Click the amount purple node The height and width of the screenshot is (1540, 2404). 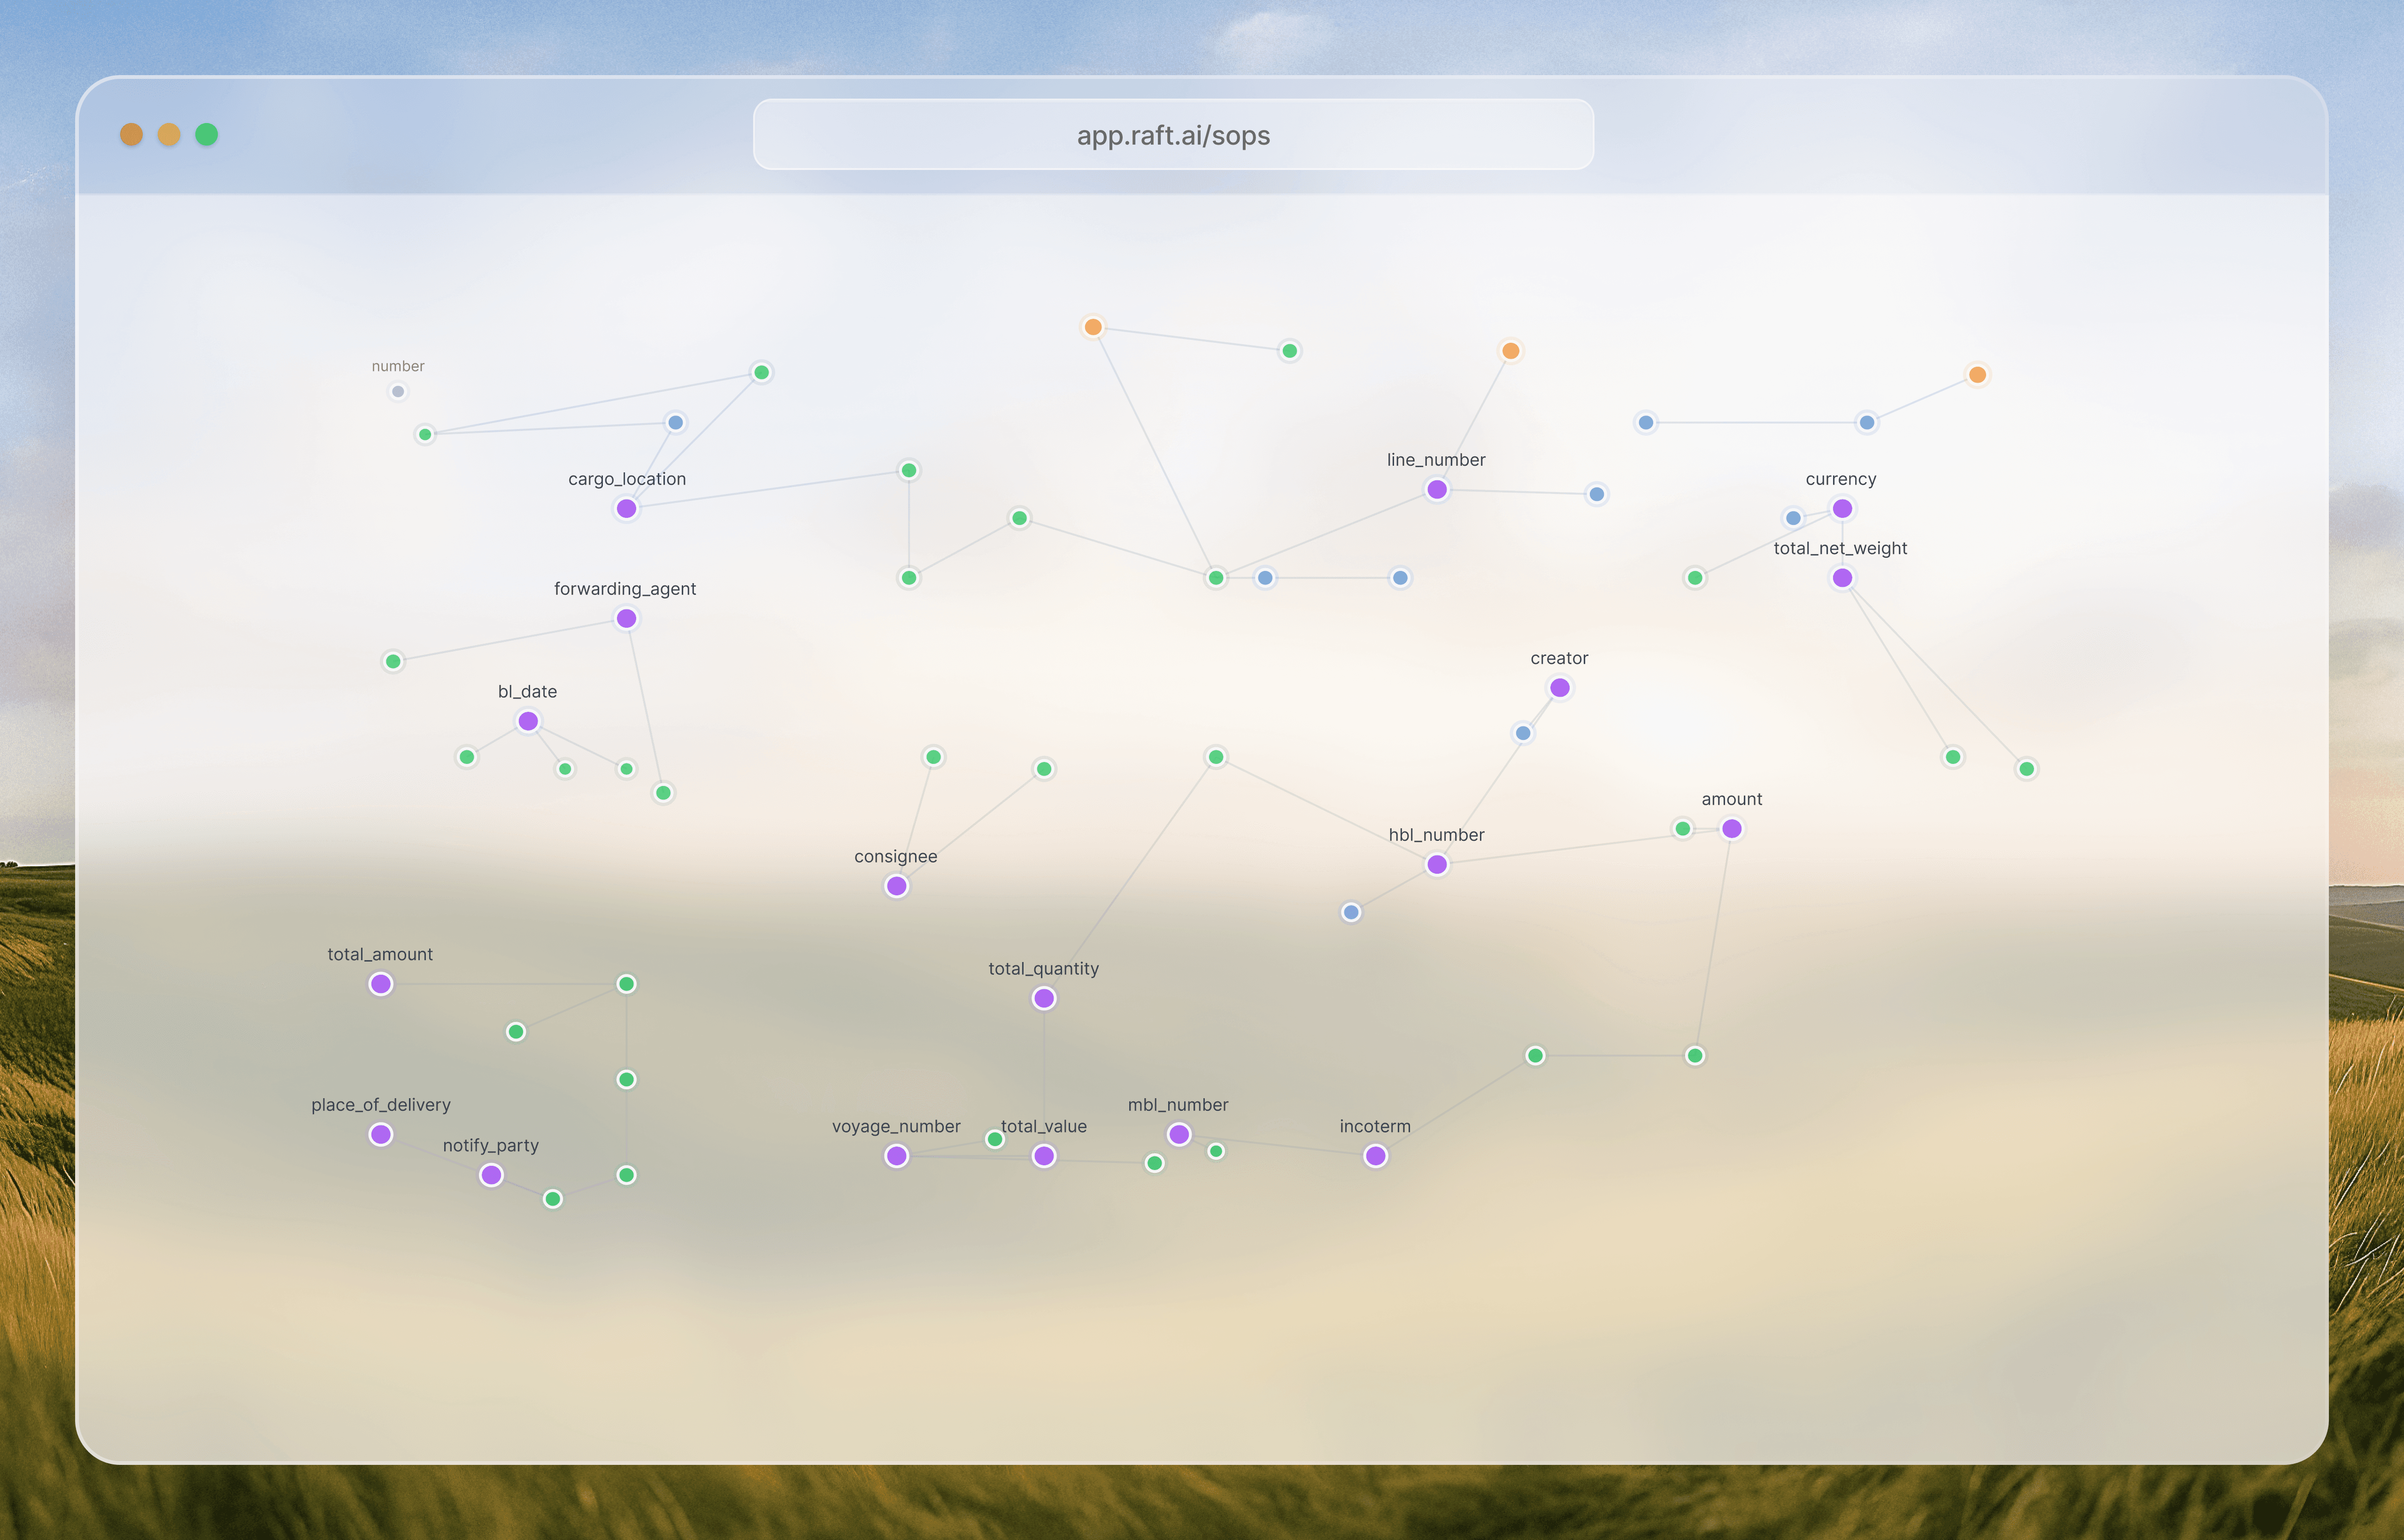pos(1732,829)
